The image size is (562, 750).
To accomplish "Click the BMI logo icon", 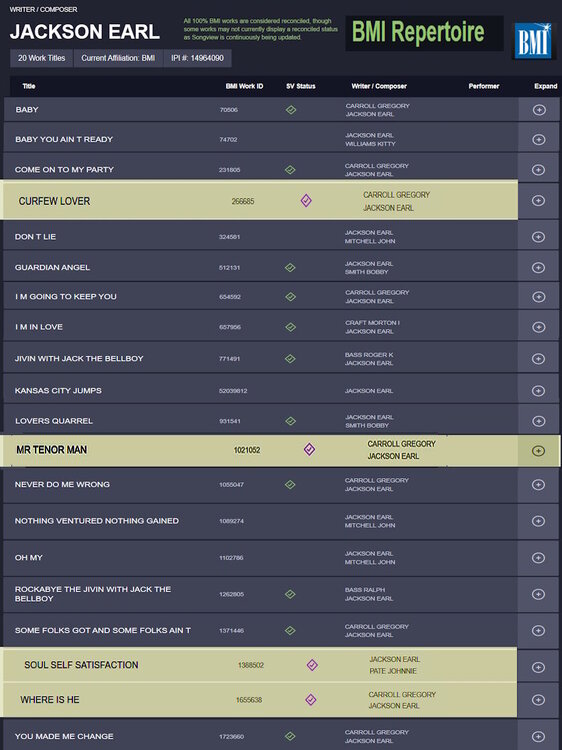I will coord(532,41).
